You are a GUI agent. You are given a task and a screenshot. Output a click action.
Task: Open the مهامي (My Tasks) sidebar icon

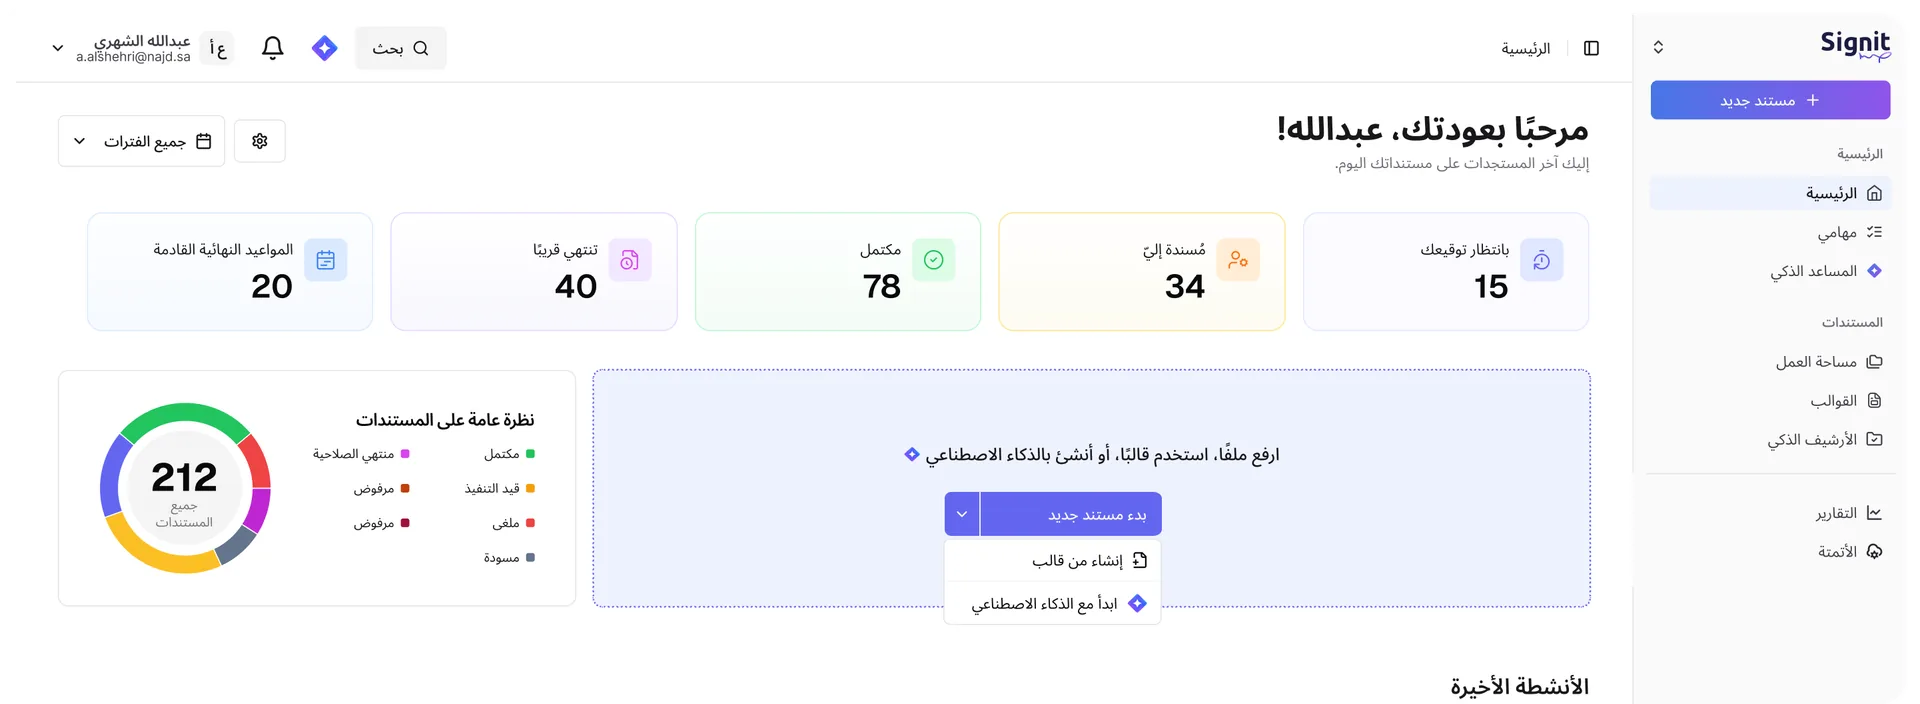point(1874,232)
